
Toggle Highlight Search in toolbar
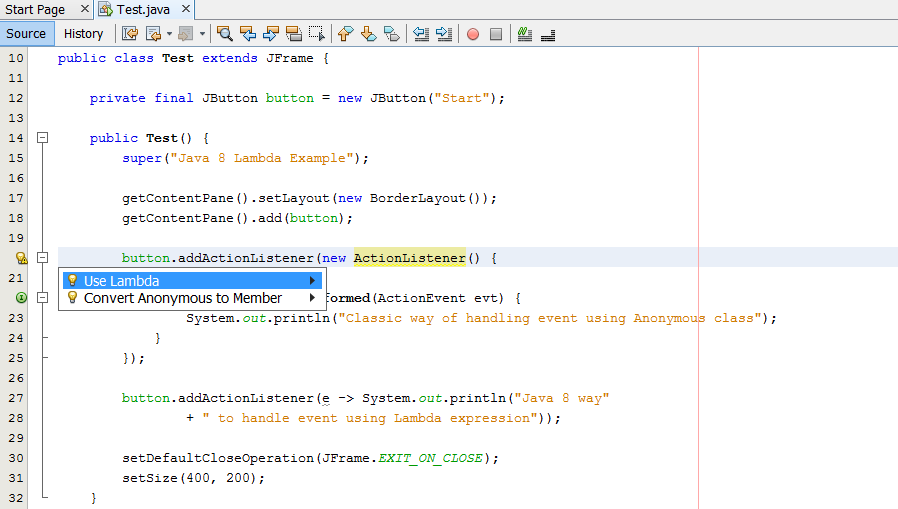293,34
